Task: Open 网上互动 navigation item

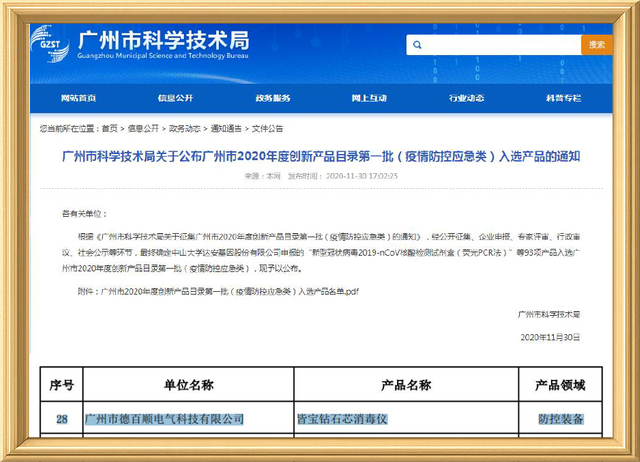Action: coord(369,98)
